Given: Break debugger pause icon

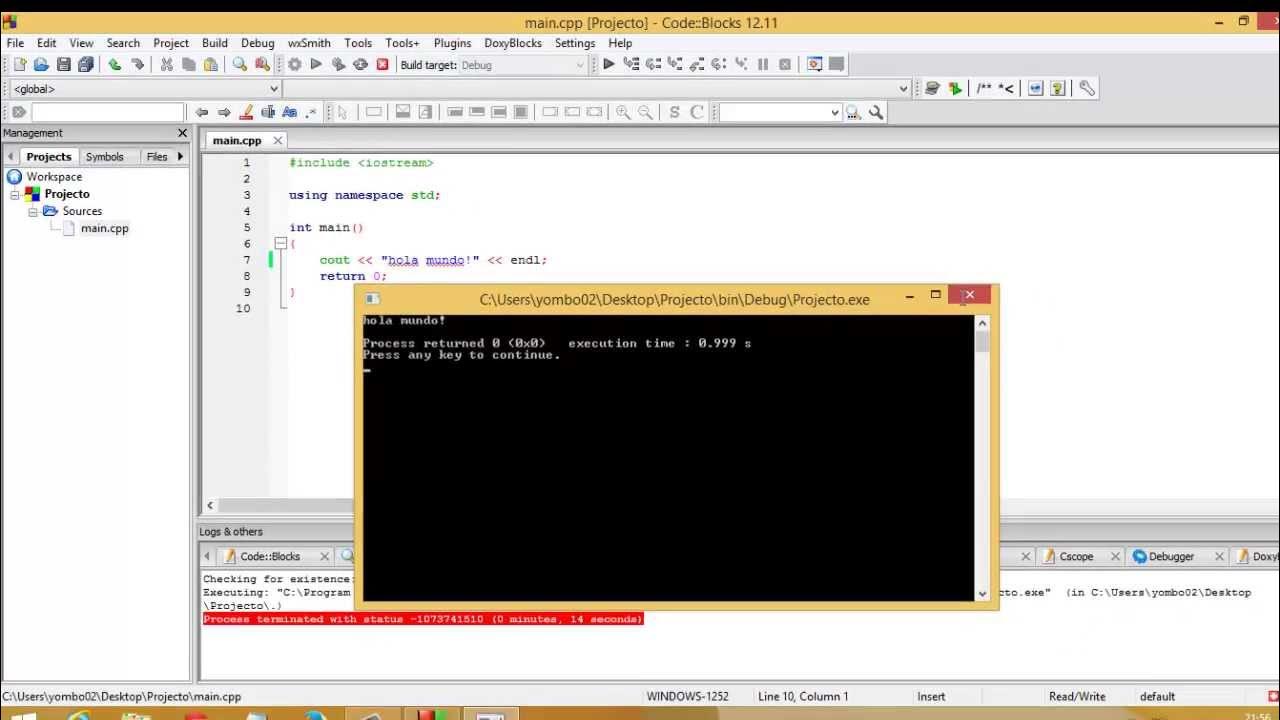Looking at the screenshot, I should (763, 64).
